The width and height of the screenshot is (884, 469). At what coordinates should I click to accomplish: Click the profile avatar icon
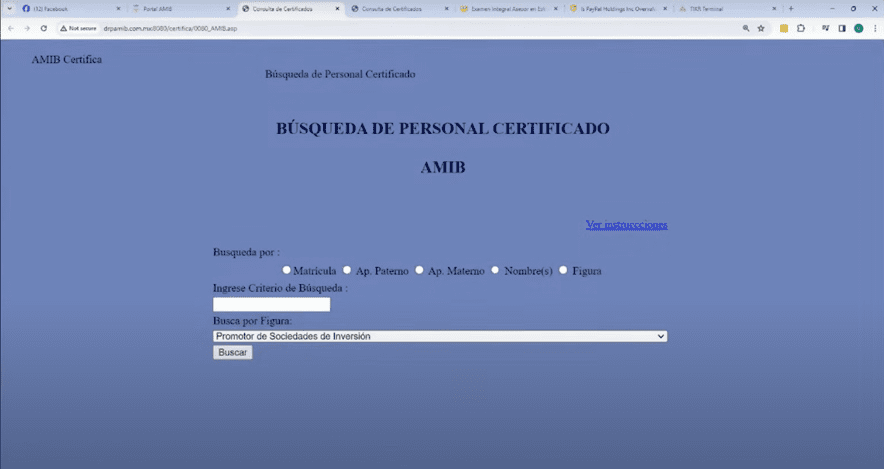click(858, 28)
